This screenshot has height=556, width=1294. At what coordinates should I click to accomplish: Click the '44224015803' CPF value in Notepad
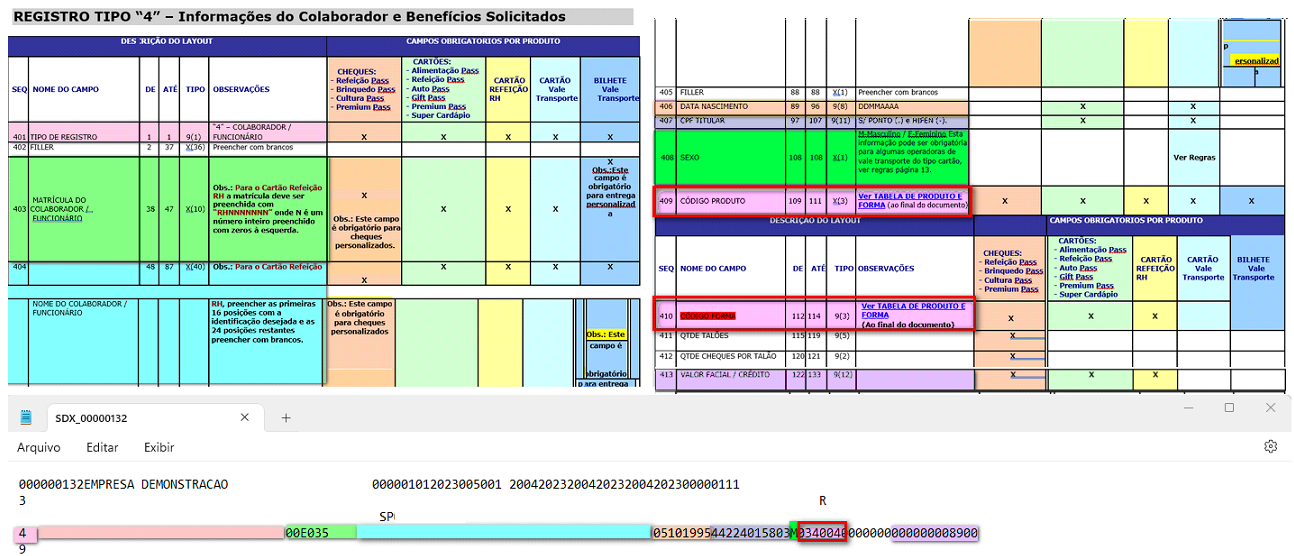(750, 533)
